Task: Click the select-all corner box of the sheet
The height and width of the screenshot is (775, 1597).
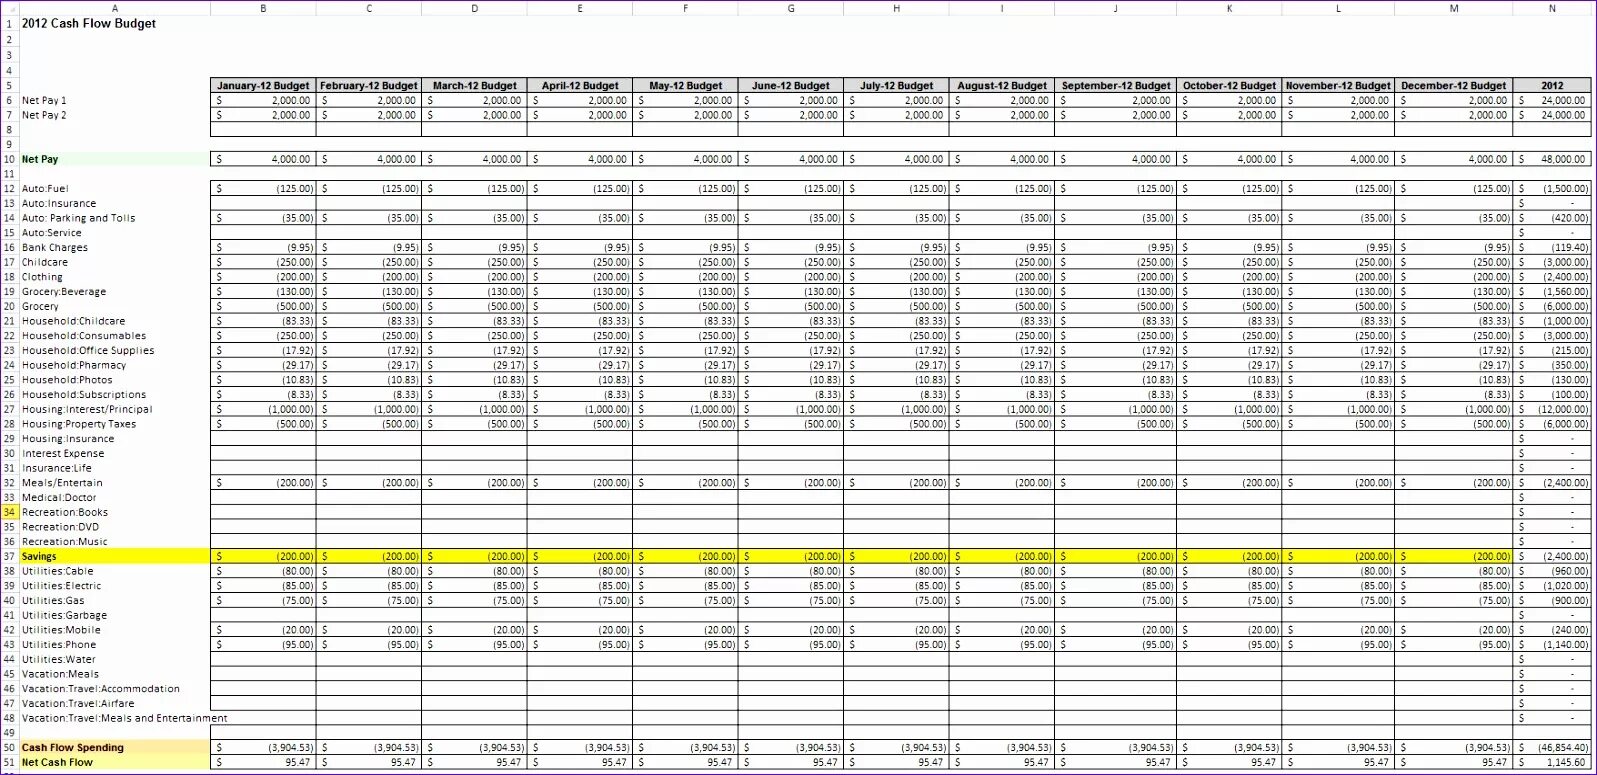Action: (9, 8)
